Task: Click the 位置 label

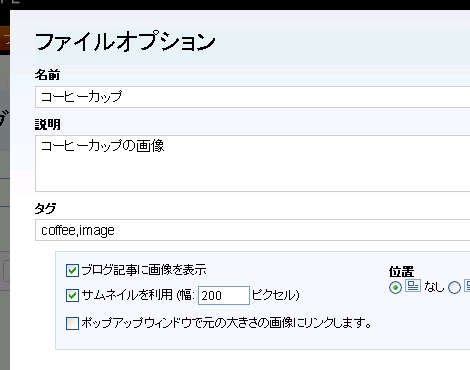Action: (401, 272)
